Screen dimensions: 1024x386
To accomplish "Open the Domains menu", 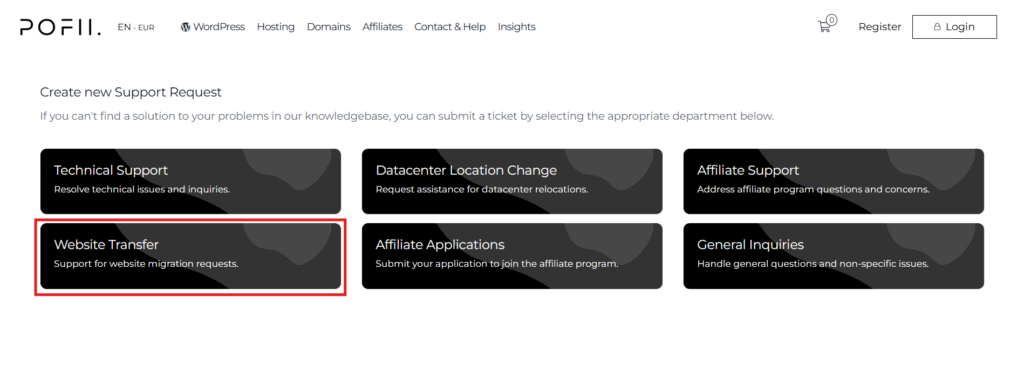I will (328, 27).
